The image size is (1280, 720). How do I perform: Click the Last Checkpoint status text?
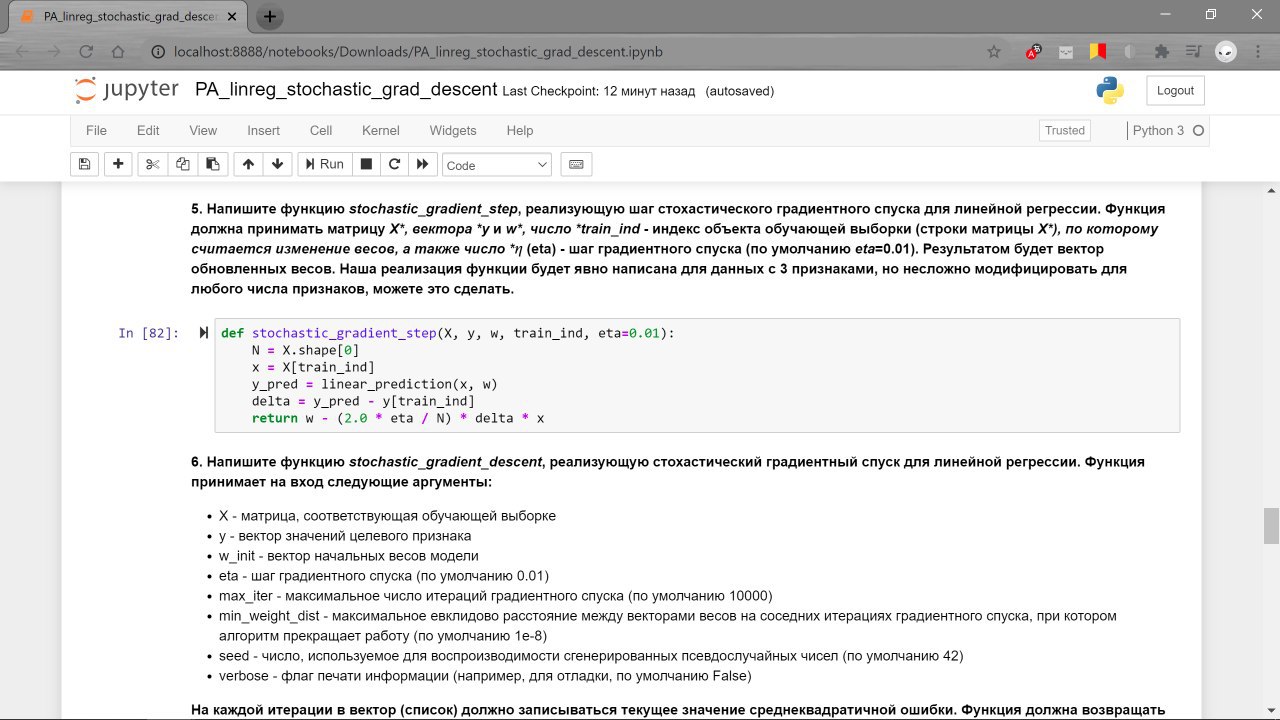coord(598,91)
